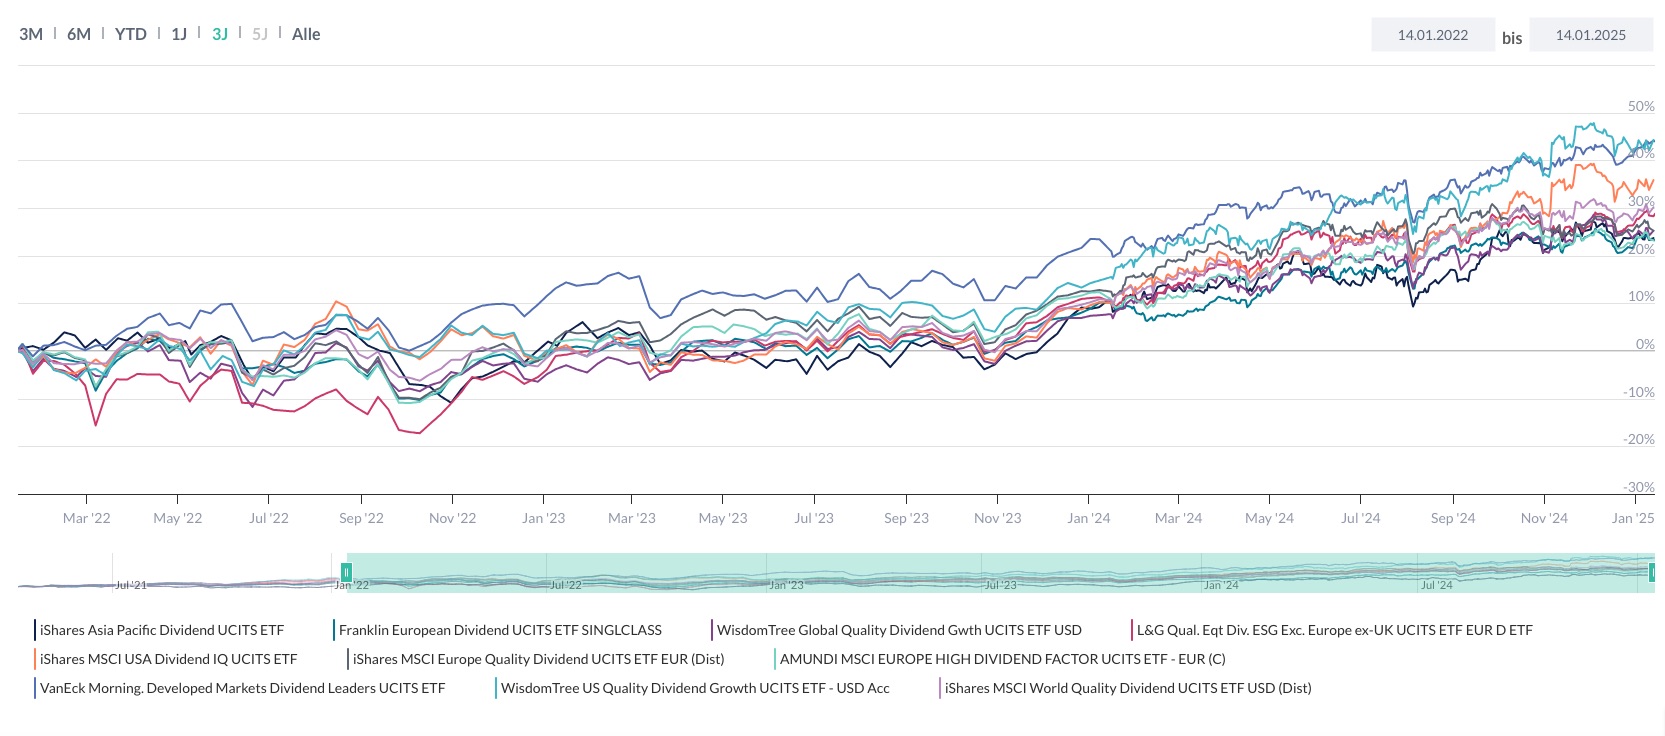Image resolution: width=1665 pixels, height=736 pixels.
Task: Hide the iShares MSCI USA Dividend IQ line
Action: tap(167, 659)
